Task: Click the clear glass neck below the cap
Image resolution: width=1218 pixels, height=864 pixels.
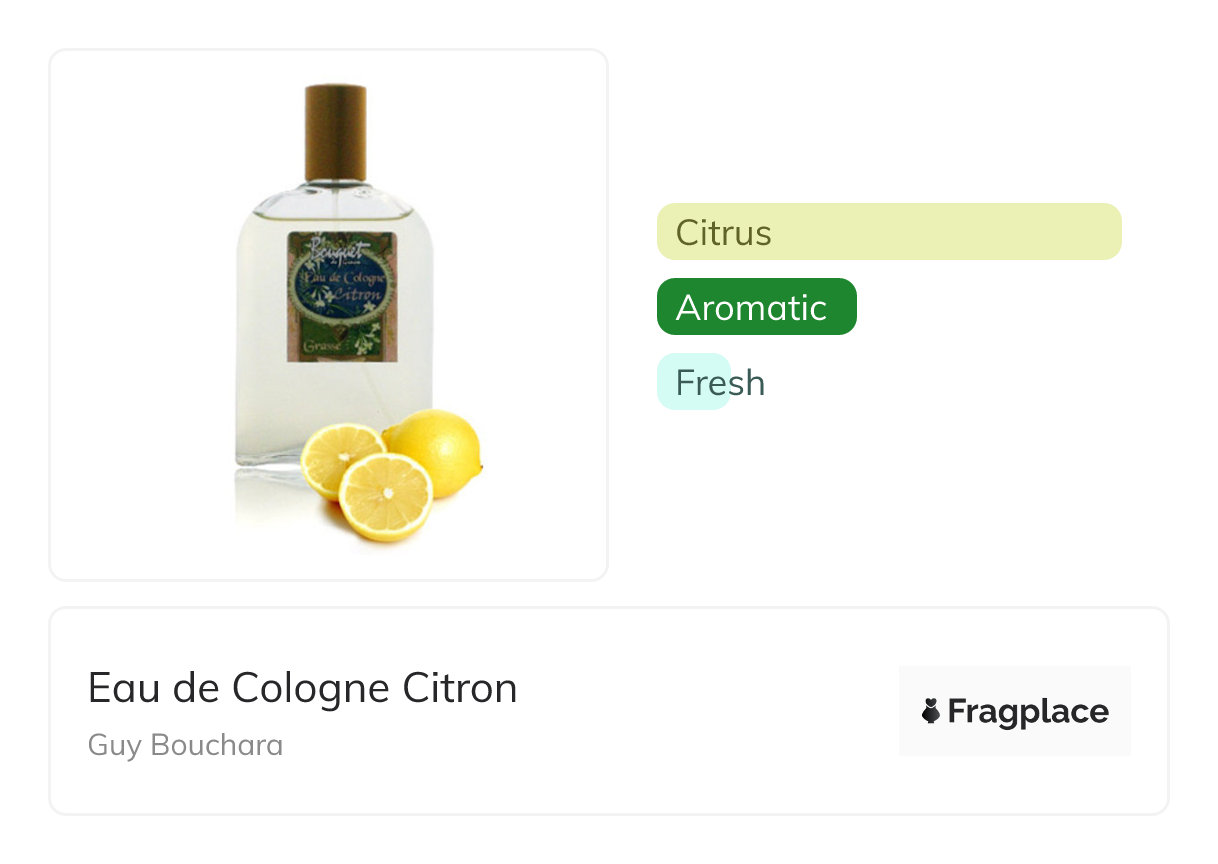Action: coord(336,190)
